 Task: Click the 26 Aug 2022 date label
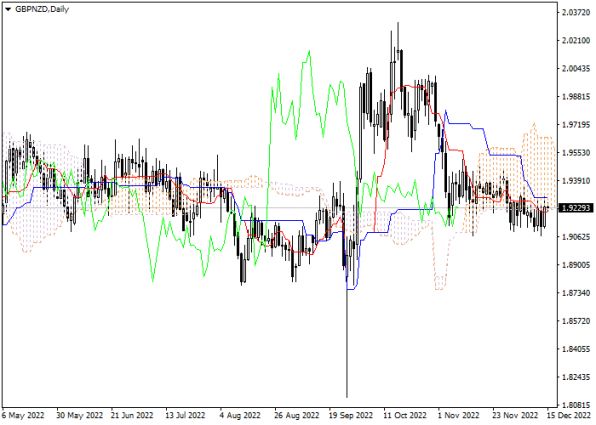296,414
